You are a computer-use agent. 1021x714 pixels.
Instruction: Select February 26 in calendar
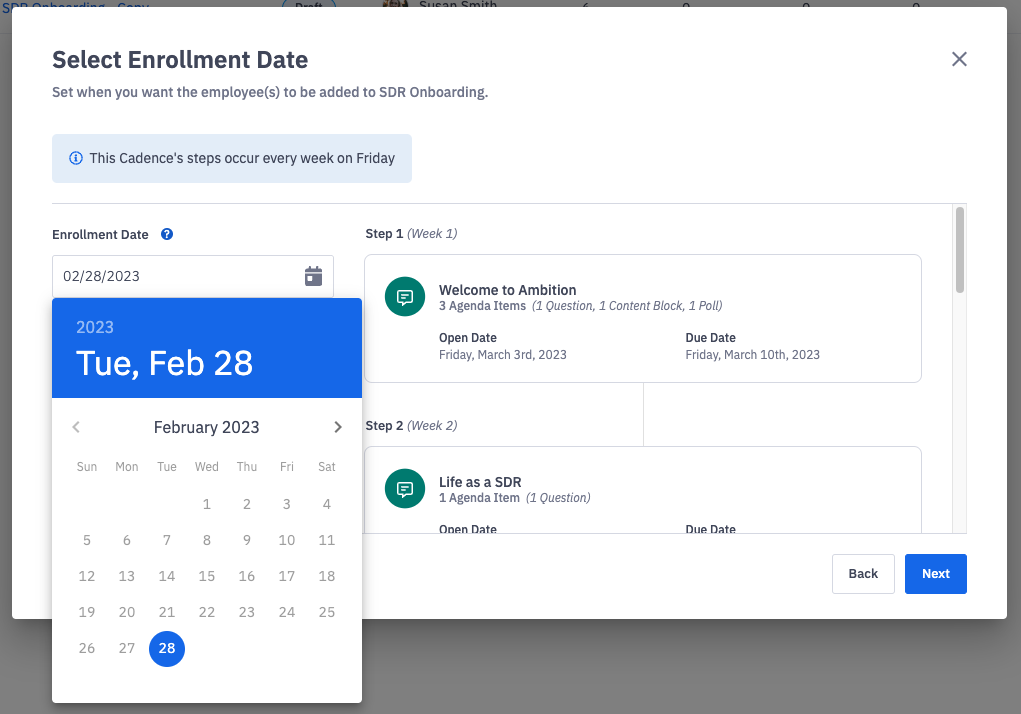pos(87,648)
